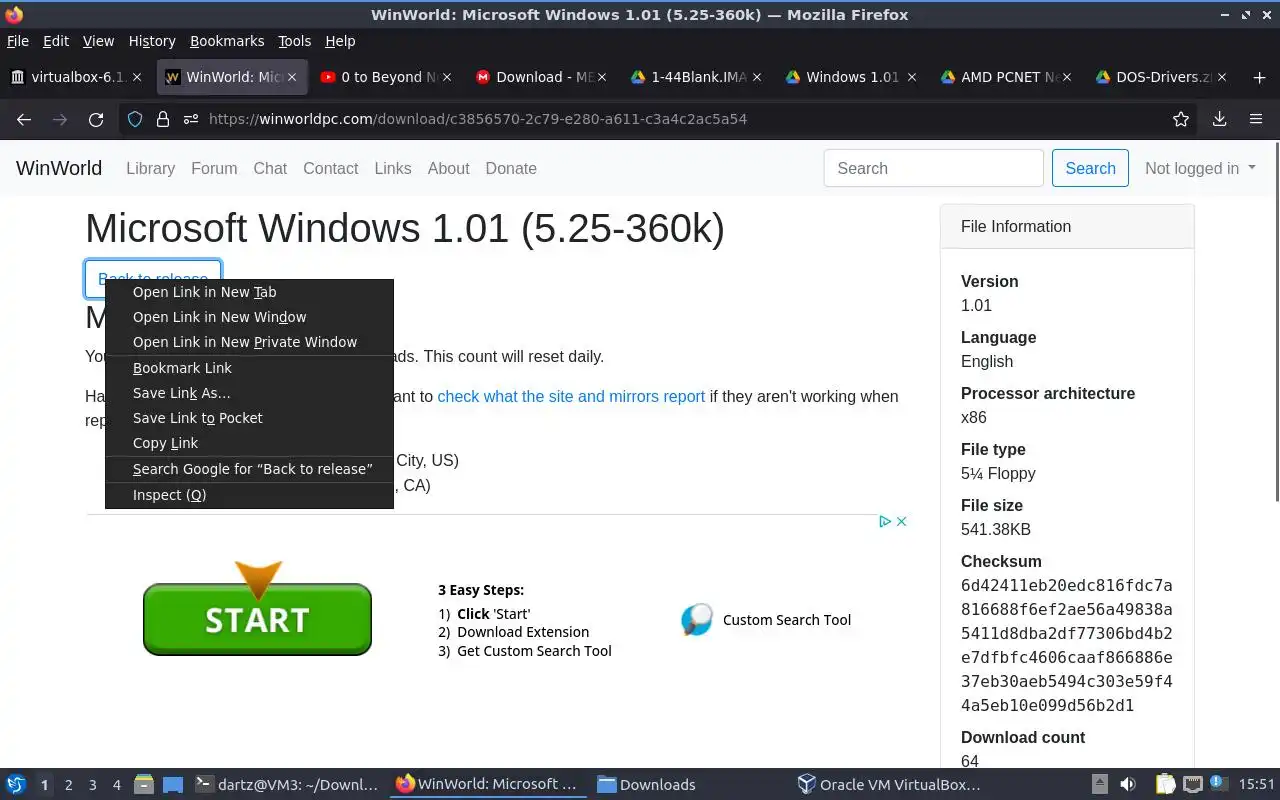Open the network connection tray icon

(1193, 785)
